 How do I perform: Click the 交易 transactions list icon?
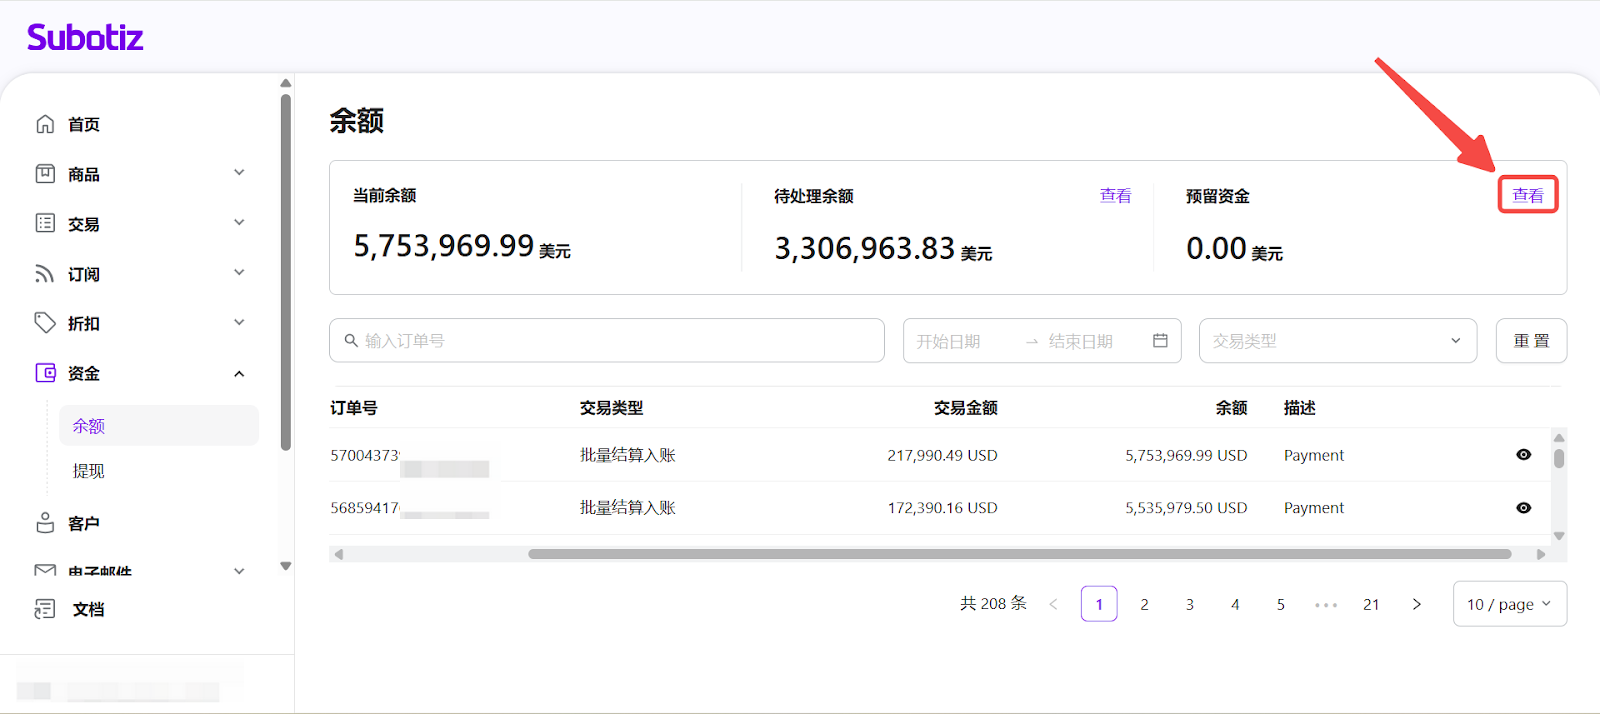click(45, 223)
